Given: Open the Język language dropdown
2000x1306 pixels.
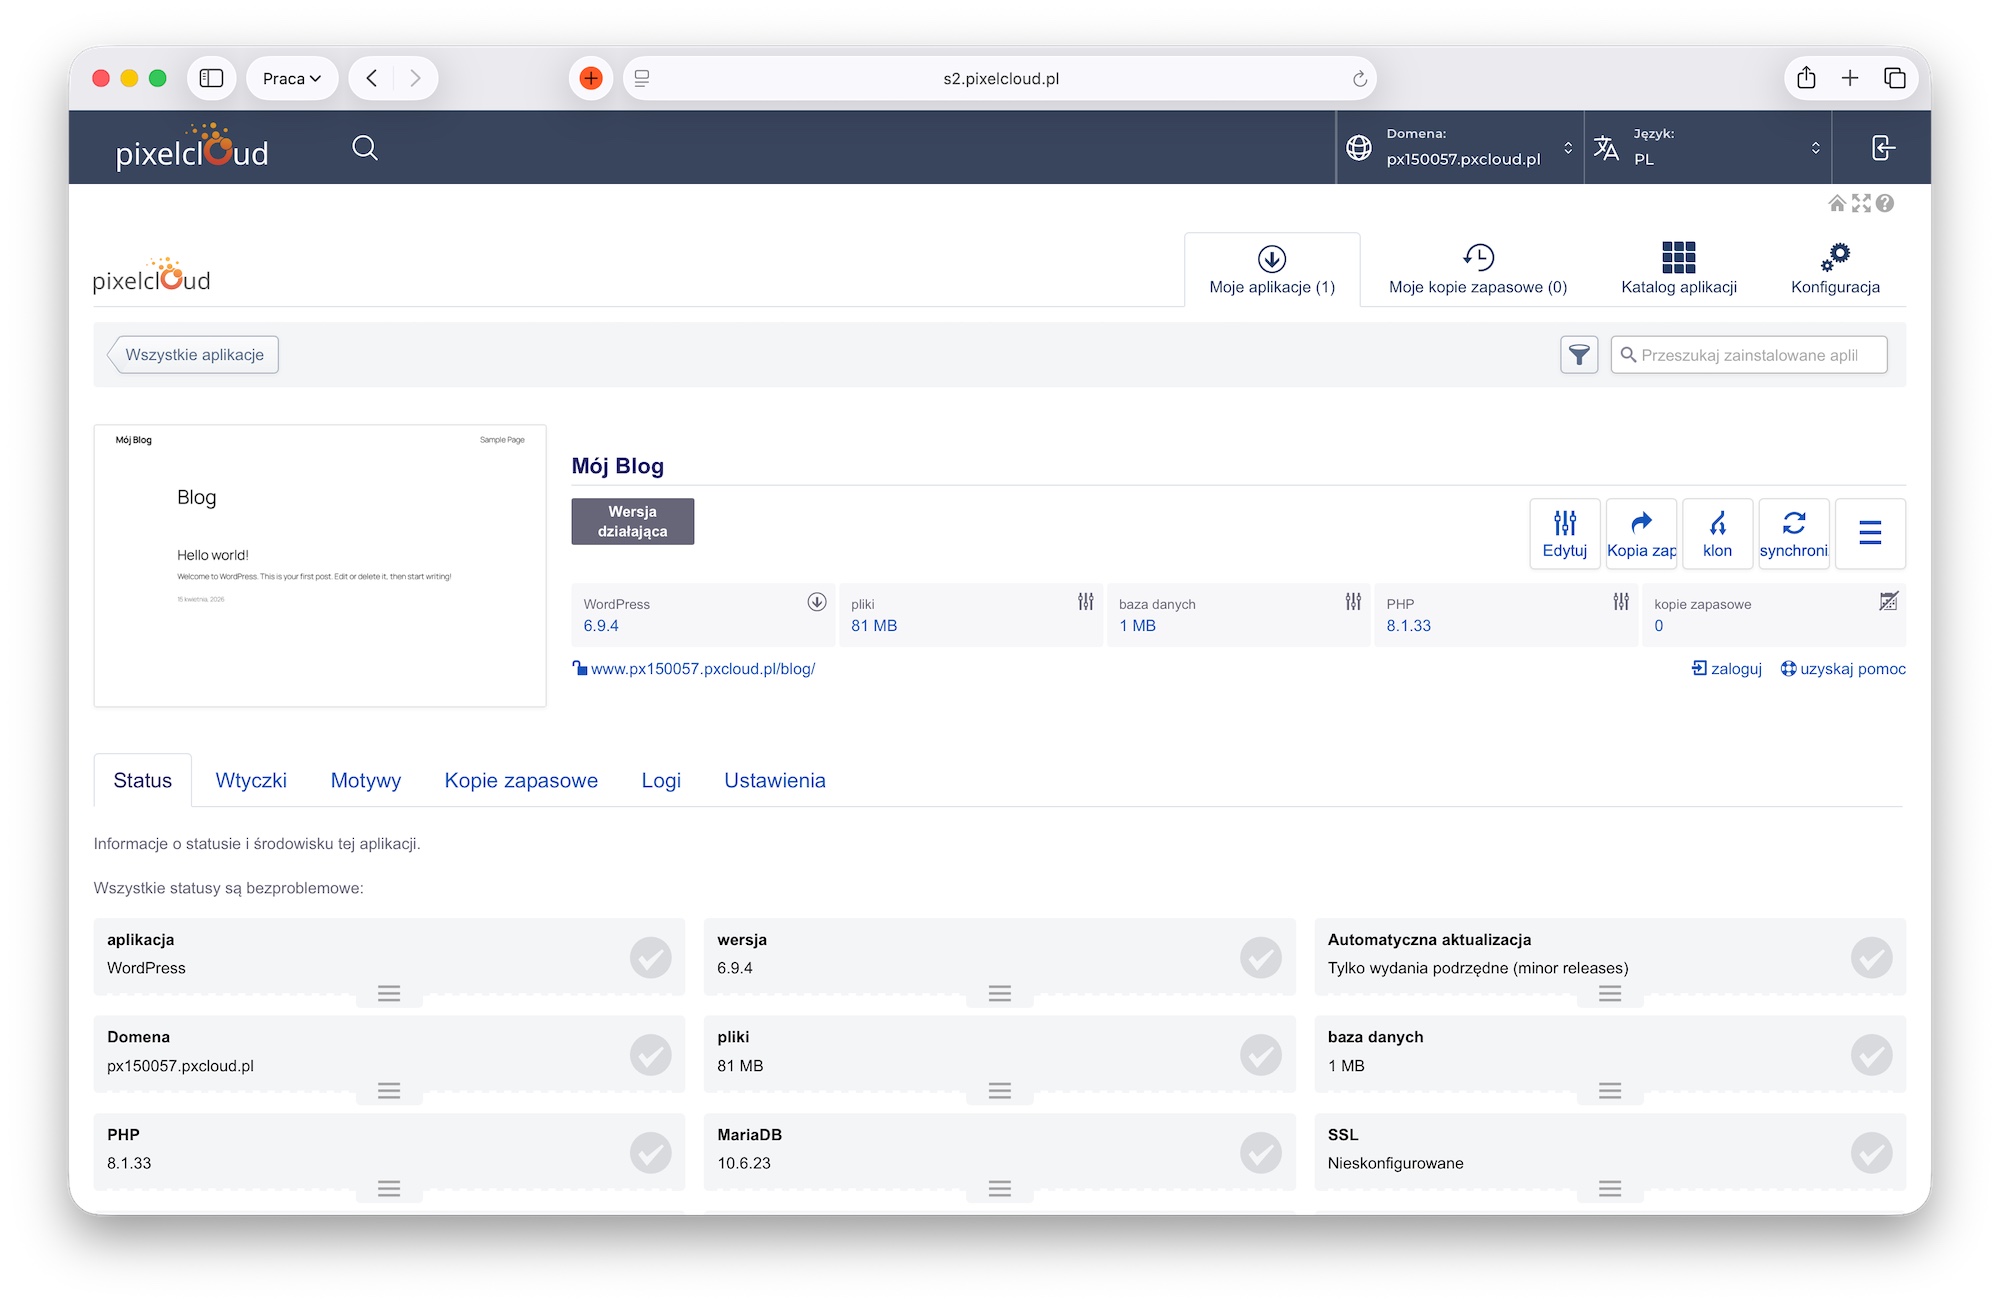Looking at the screenshot, I should [x=1708, y=148].
